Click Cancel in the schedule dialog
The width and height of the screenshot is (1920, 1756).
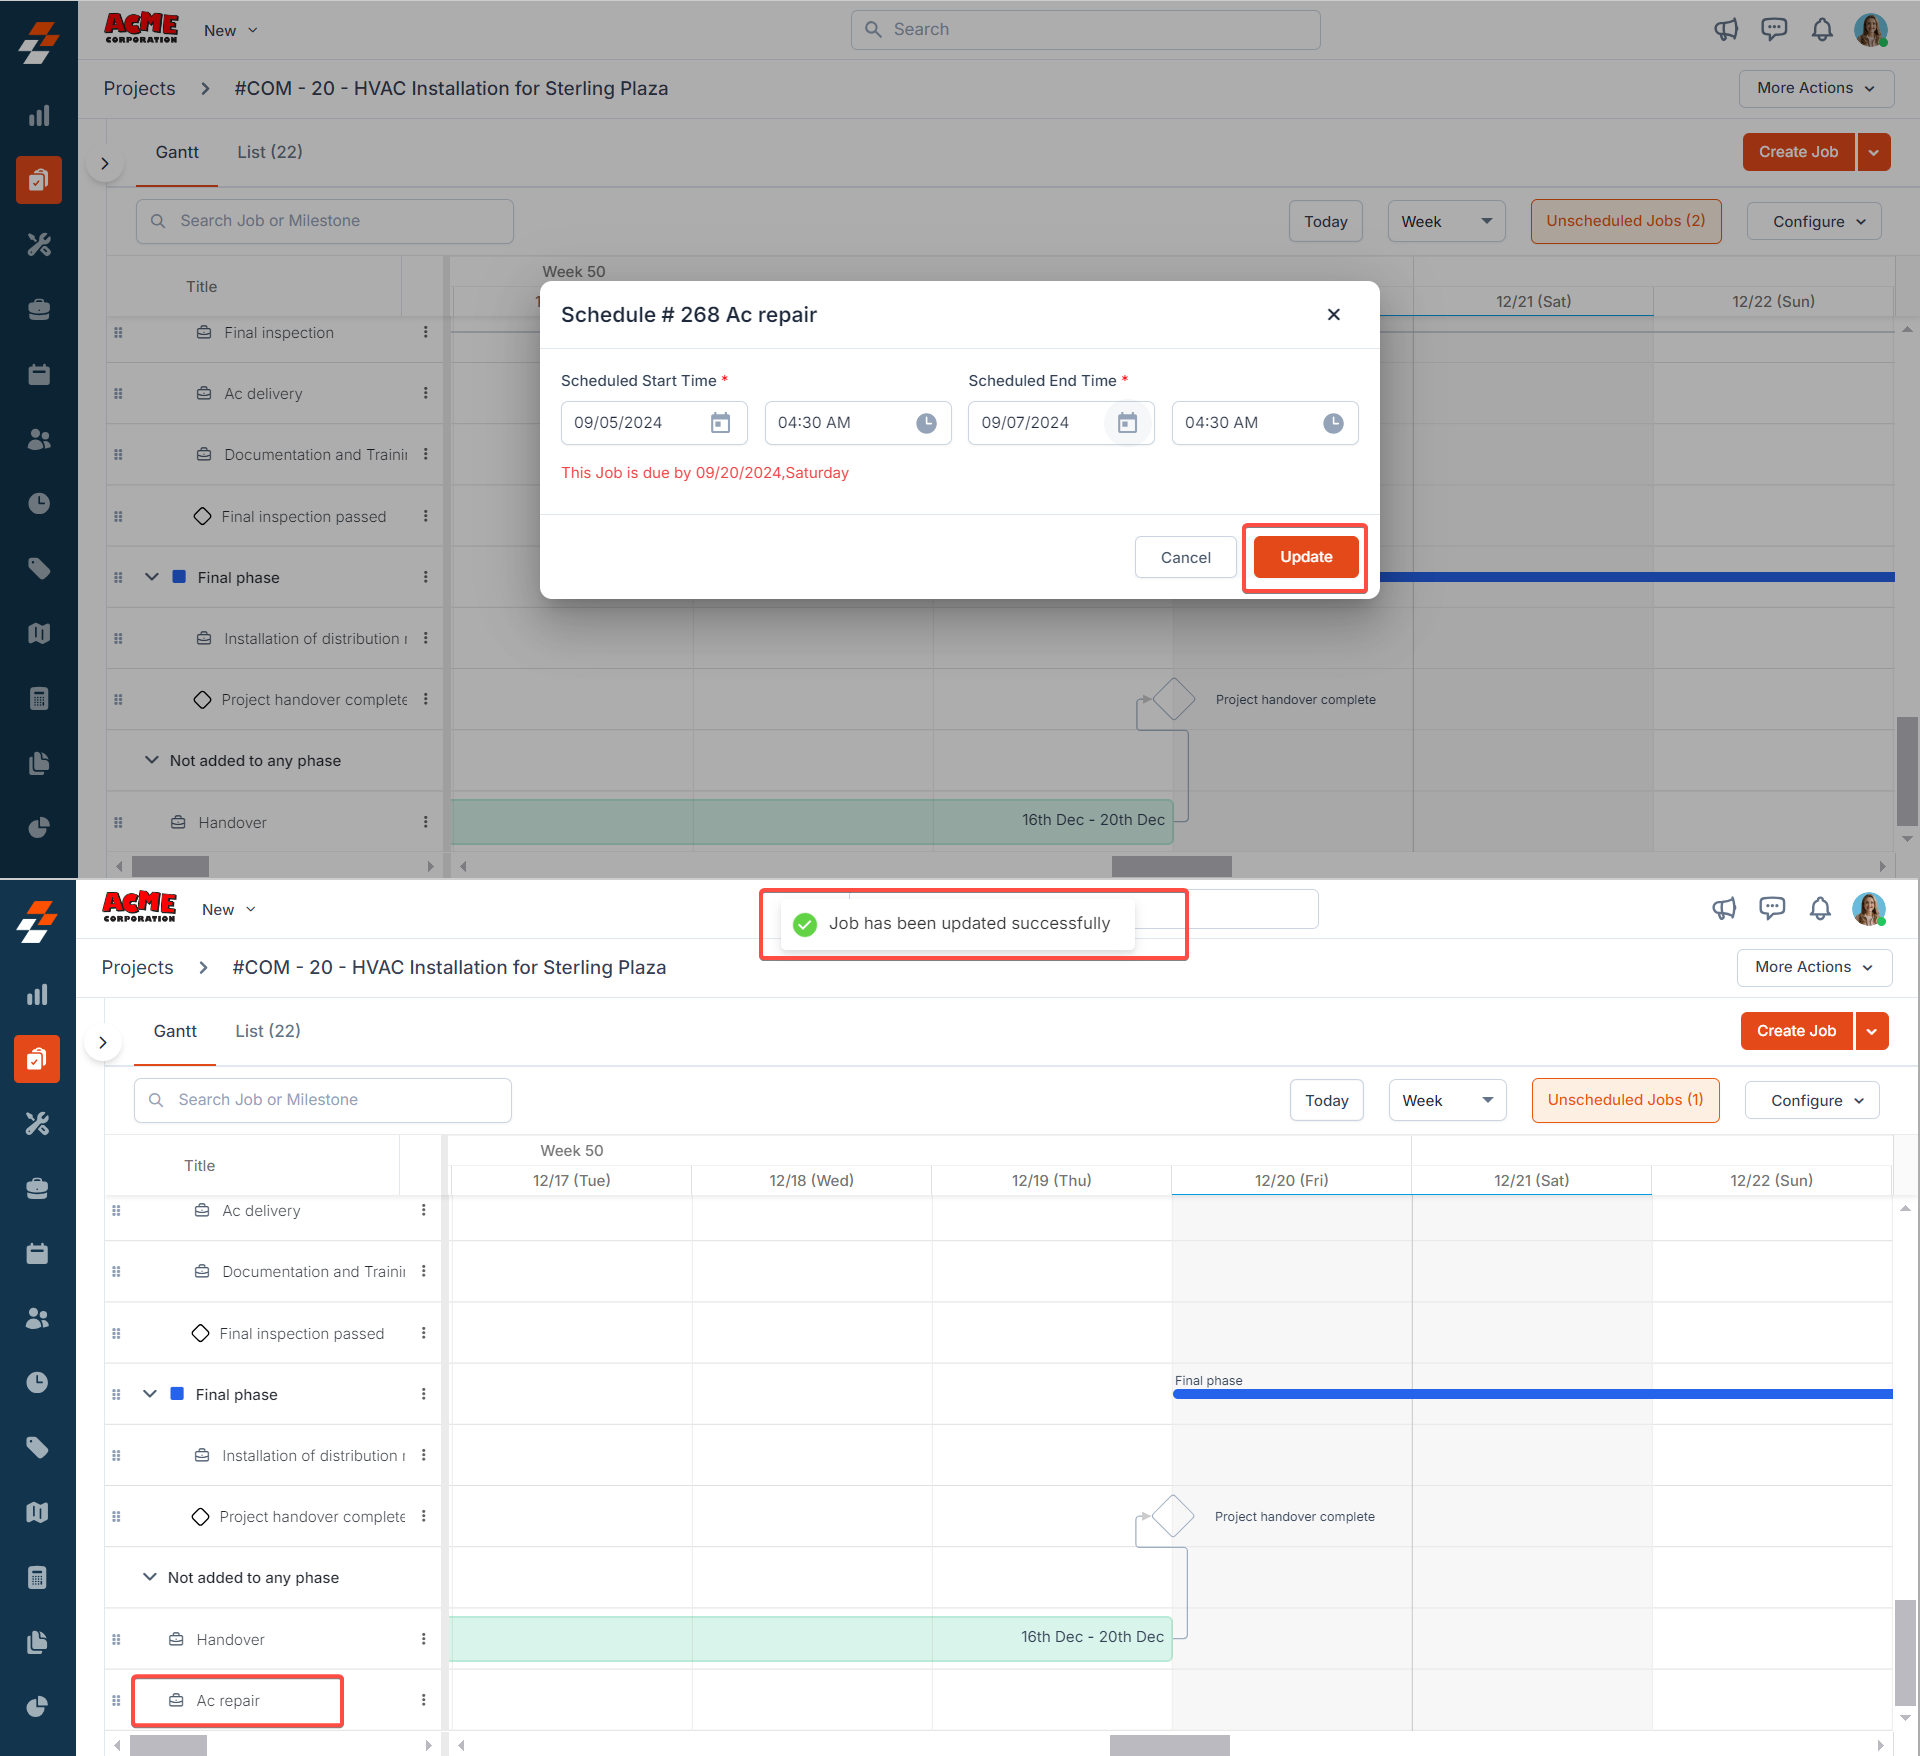(1185, 557)
